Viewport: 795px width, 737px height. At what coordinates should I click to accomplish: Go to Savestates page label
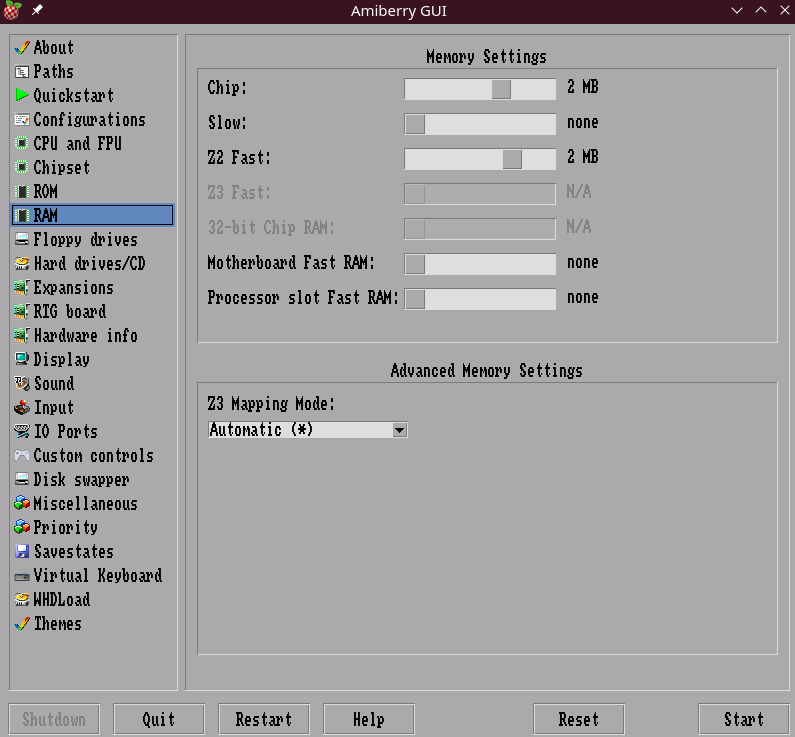coord(74,551)
